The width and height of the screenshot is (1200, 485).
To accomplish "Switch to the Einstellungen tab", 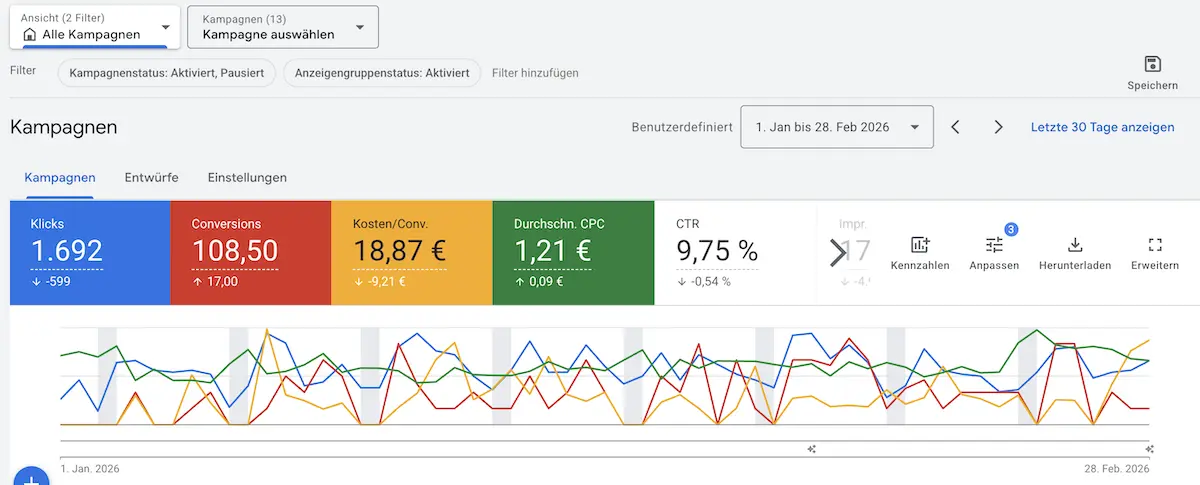I will point(247,177).
